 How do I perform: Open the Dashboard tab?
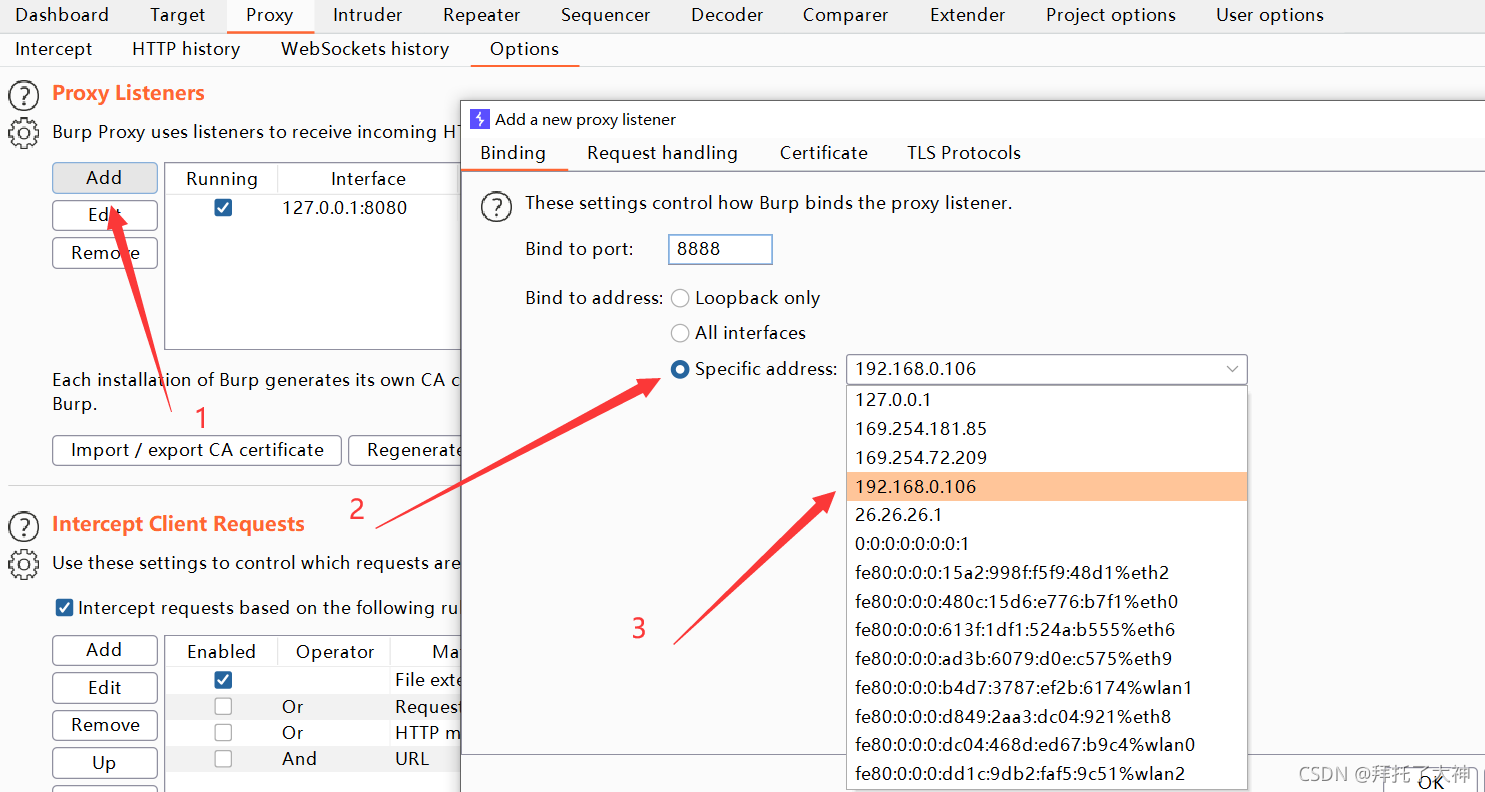(62, 15)
